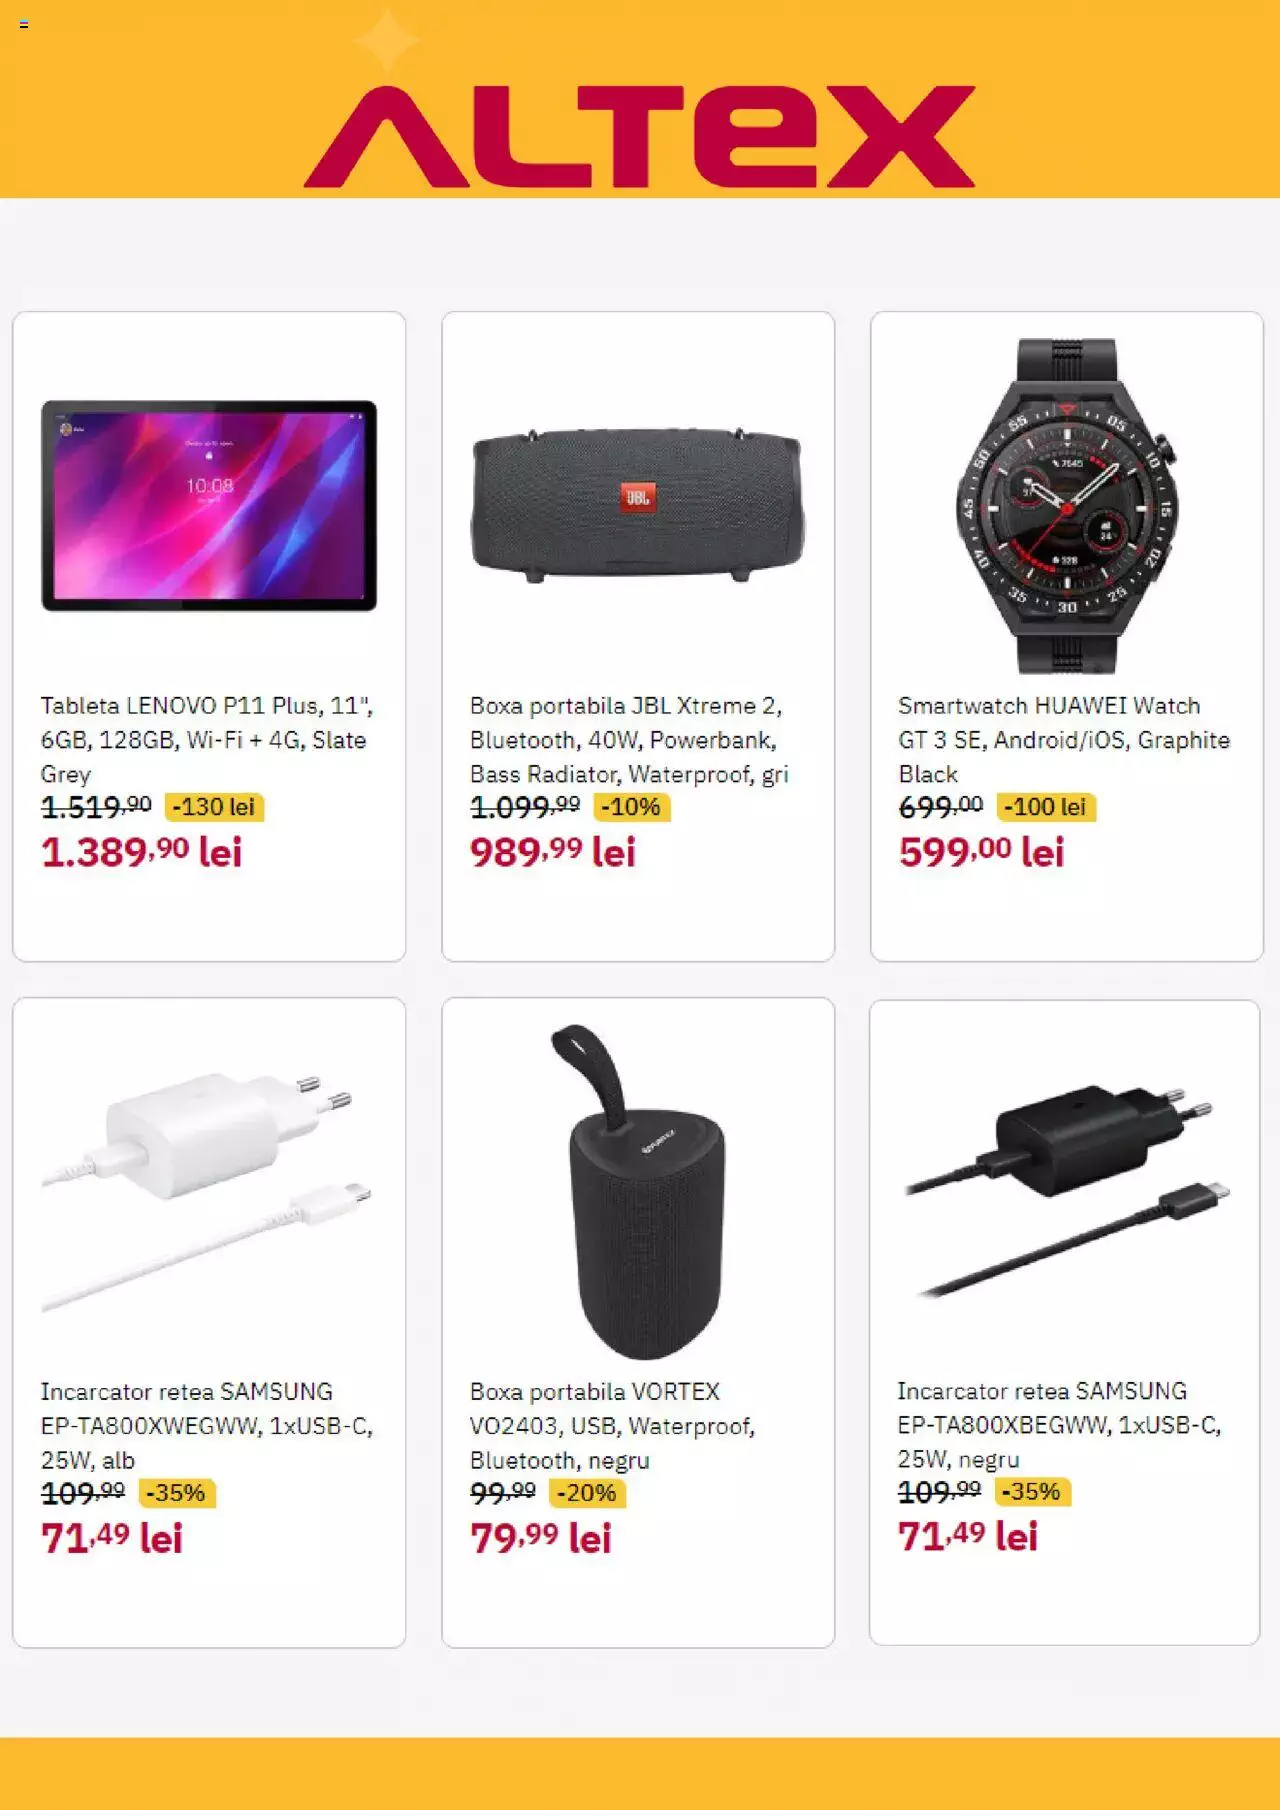Click the Samsung EP-TA800XBEGWW charger title

(x=1059, y=1425)
